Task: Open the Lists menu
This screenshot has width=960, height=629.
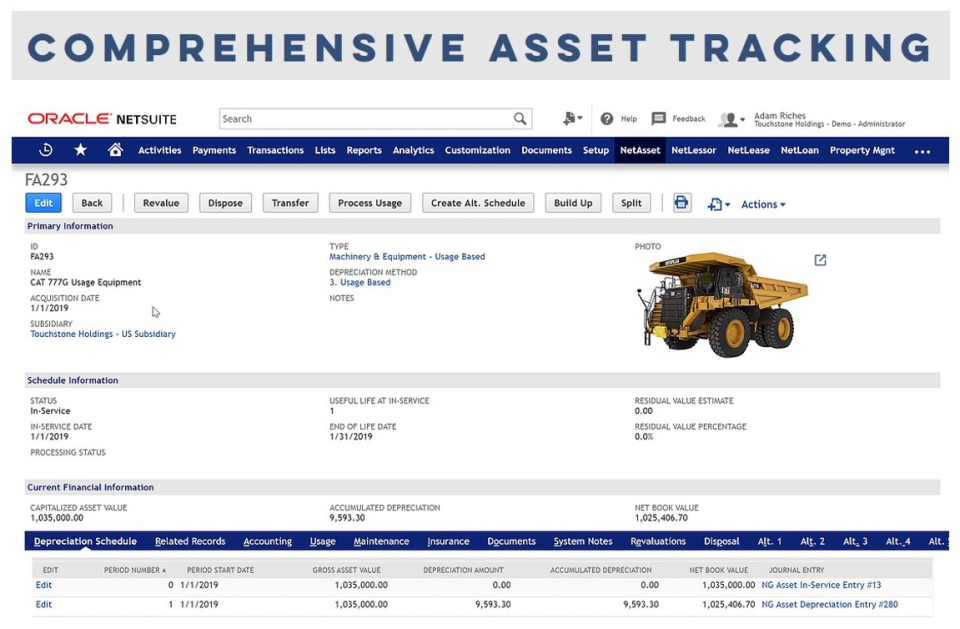Action: (x=325, y=150)
